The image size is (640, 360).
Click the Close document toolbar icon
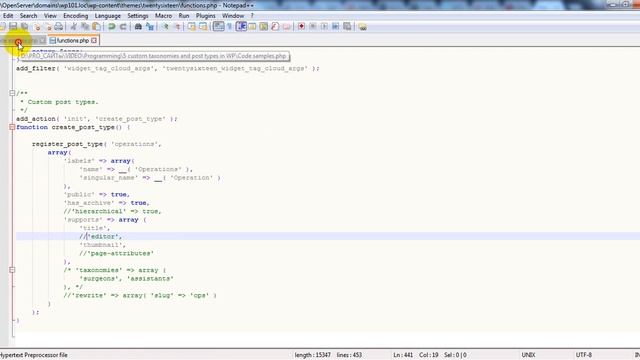pyautogui.click(x=37, y=27)
